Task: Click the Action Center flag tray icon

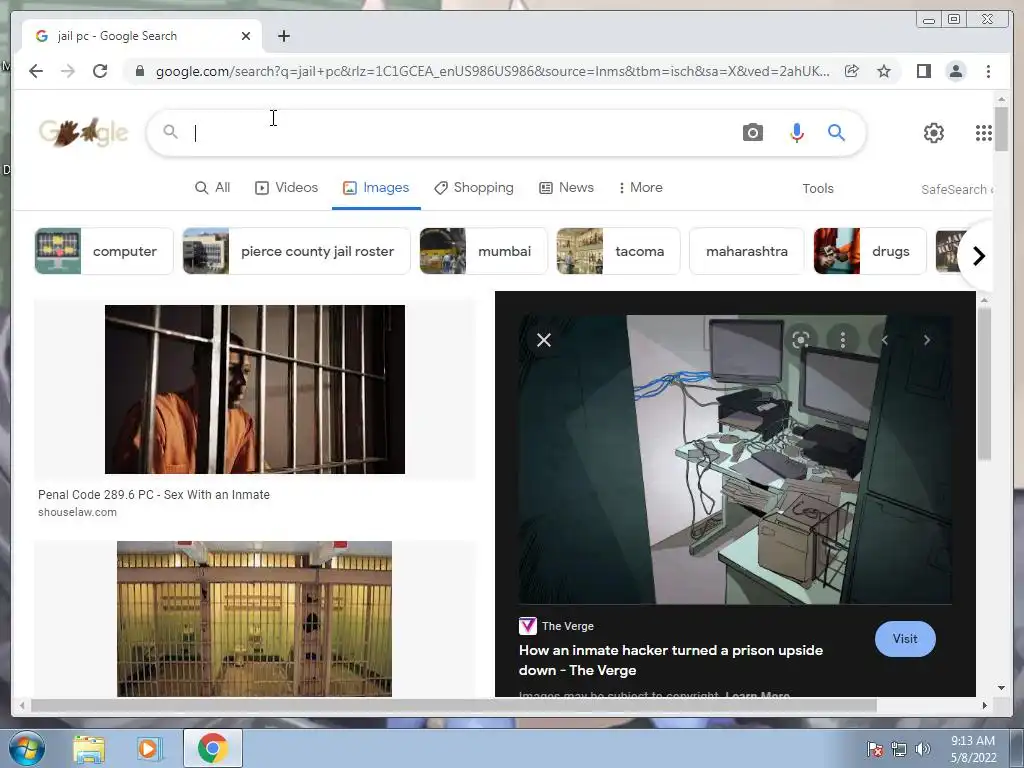Action: point(874,749)
